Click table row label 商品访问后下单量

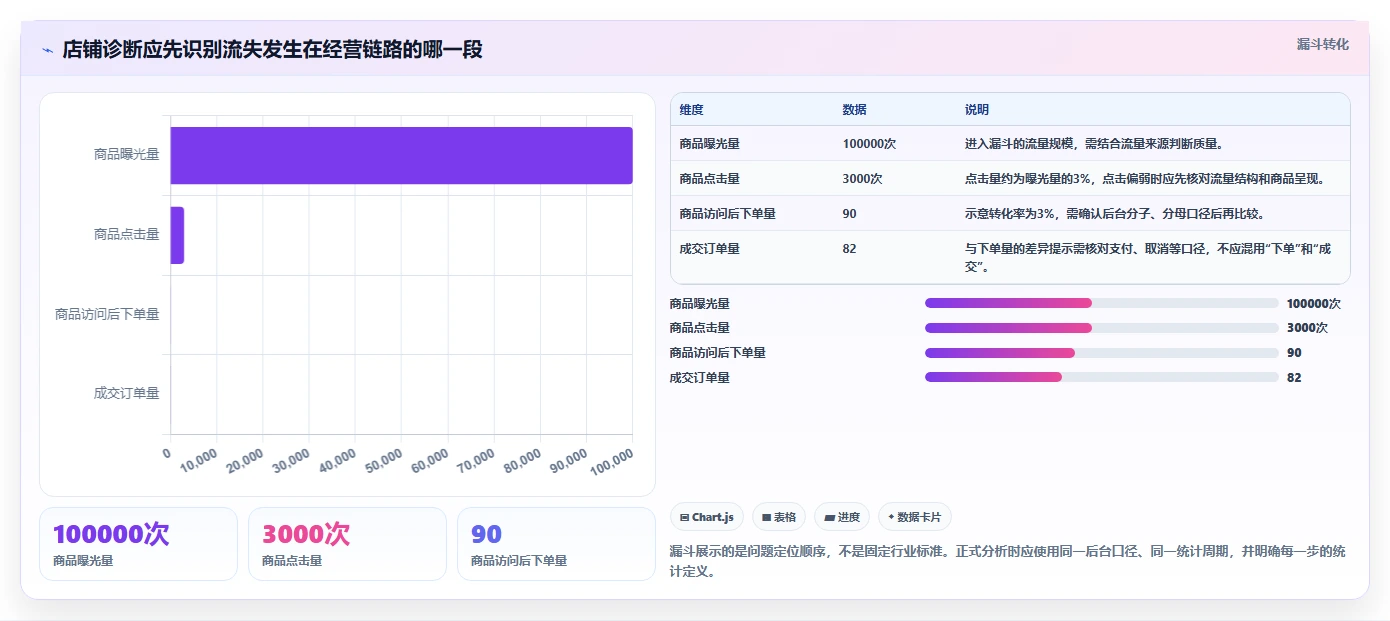click(727, 213)
